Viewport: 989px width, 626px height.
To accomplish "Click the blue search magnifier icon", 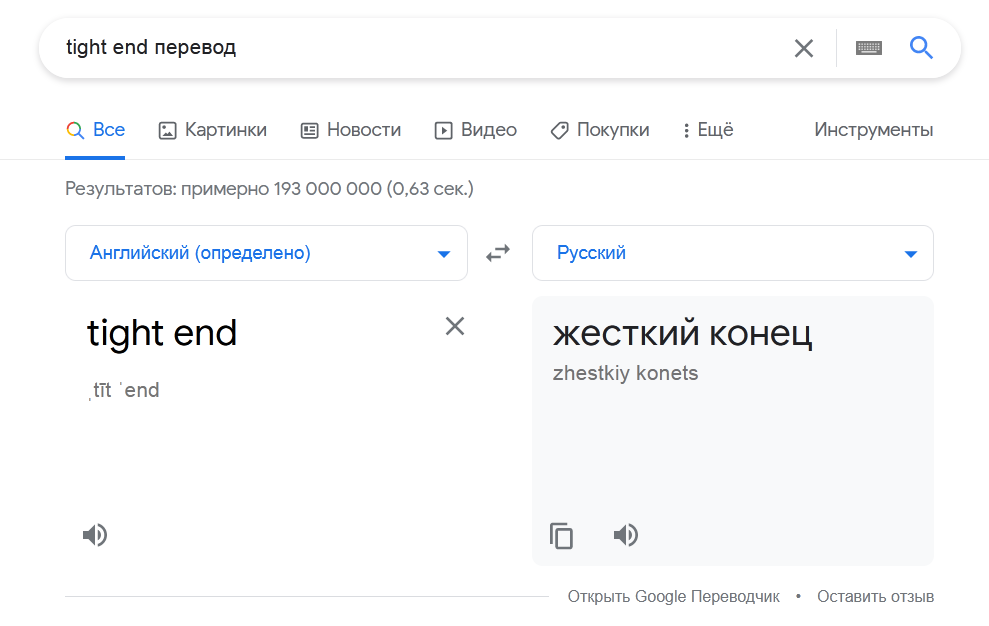I will click(920, 47).
